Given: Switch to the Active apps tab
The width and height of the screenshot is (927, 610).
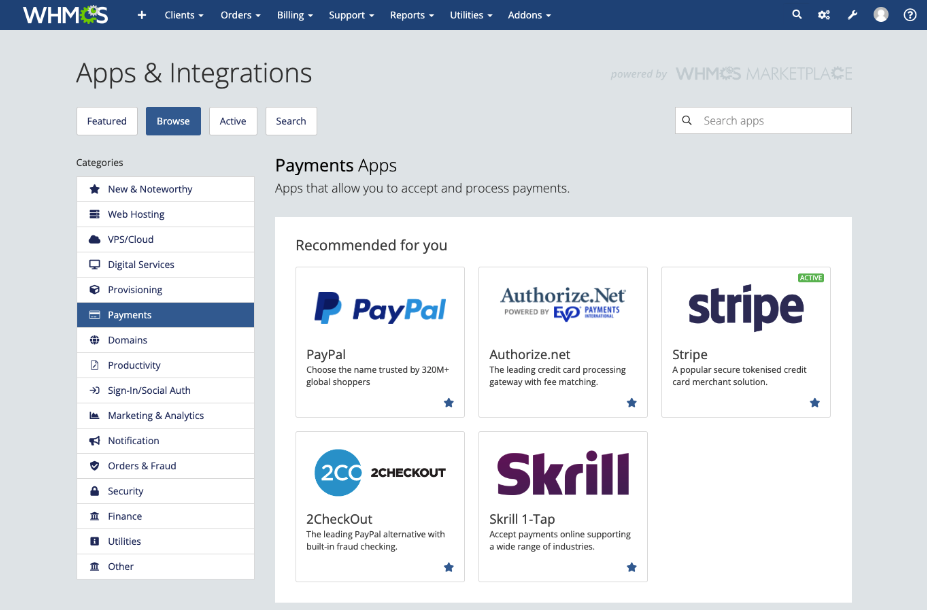Looking at the screenshot, I should pyautogui.click(x=233, y=121).
